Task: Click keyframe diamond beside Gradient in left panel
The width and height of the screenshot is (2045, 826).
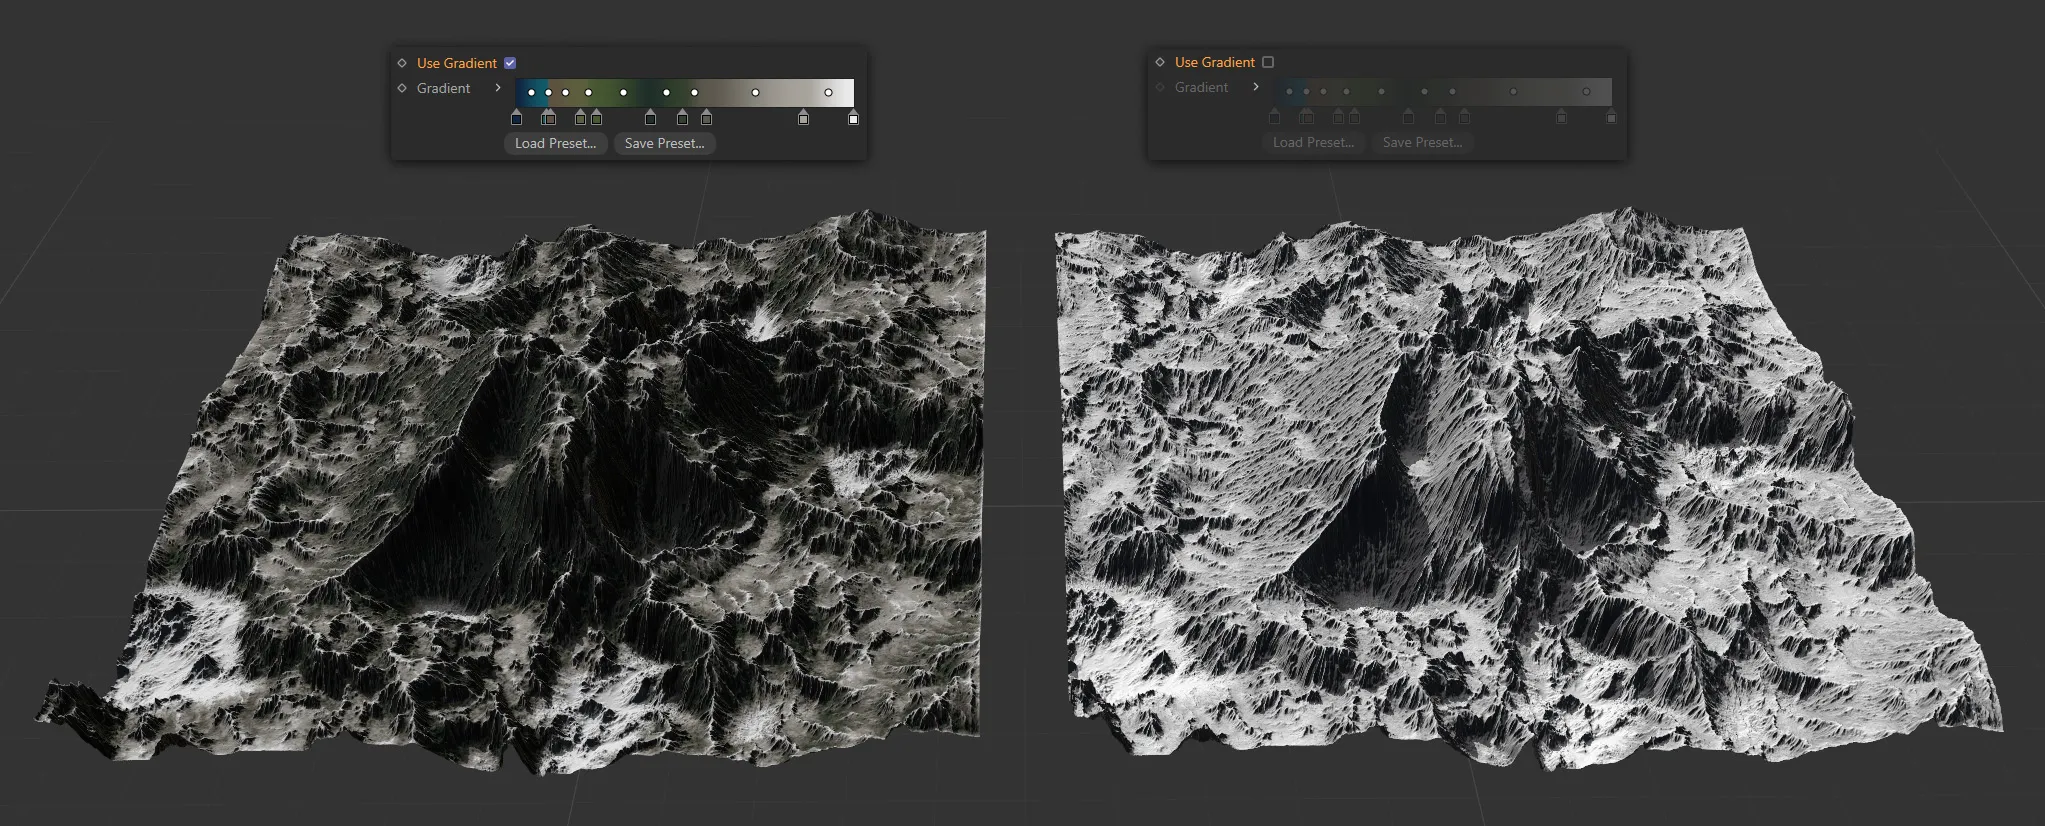Action: click(x=402, y=88)
